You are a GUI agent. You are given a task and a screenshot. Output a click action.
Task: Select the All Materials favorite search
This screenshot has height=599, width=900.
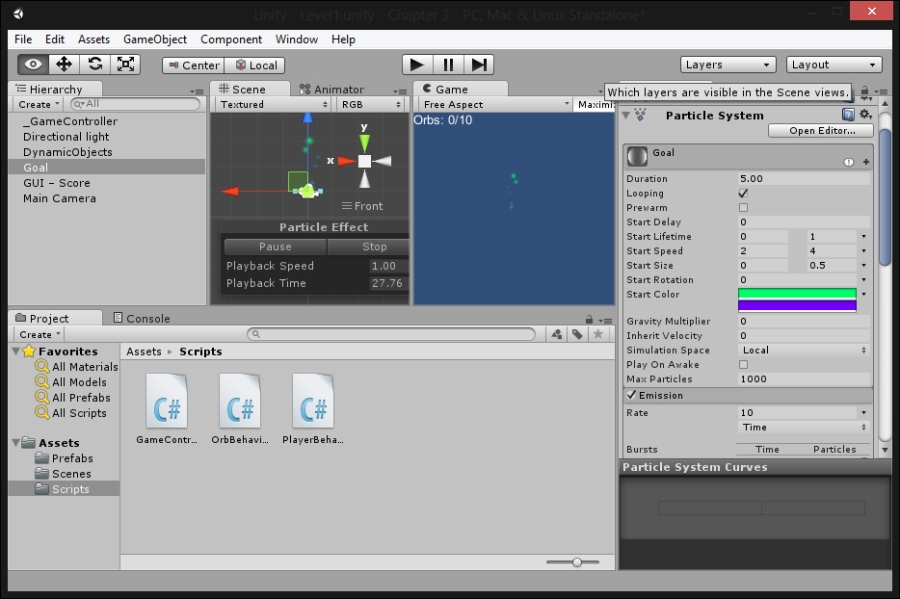(77, 367)
